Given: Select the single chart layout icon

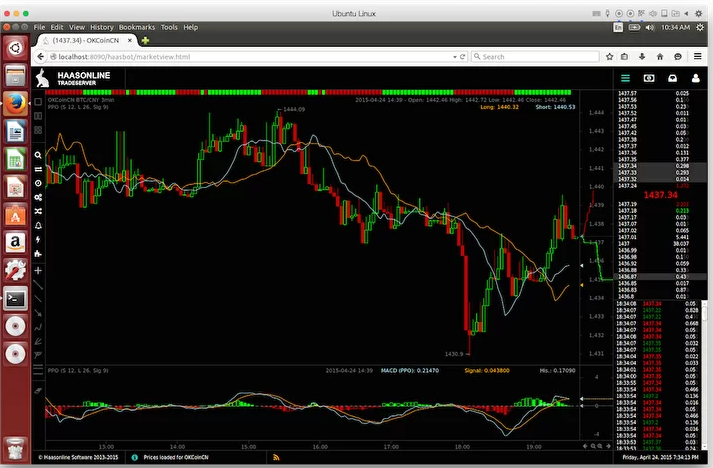Looking at the screenshot, I should pyautogui.click(x=38, y=102).
